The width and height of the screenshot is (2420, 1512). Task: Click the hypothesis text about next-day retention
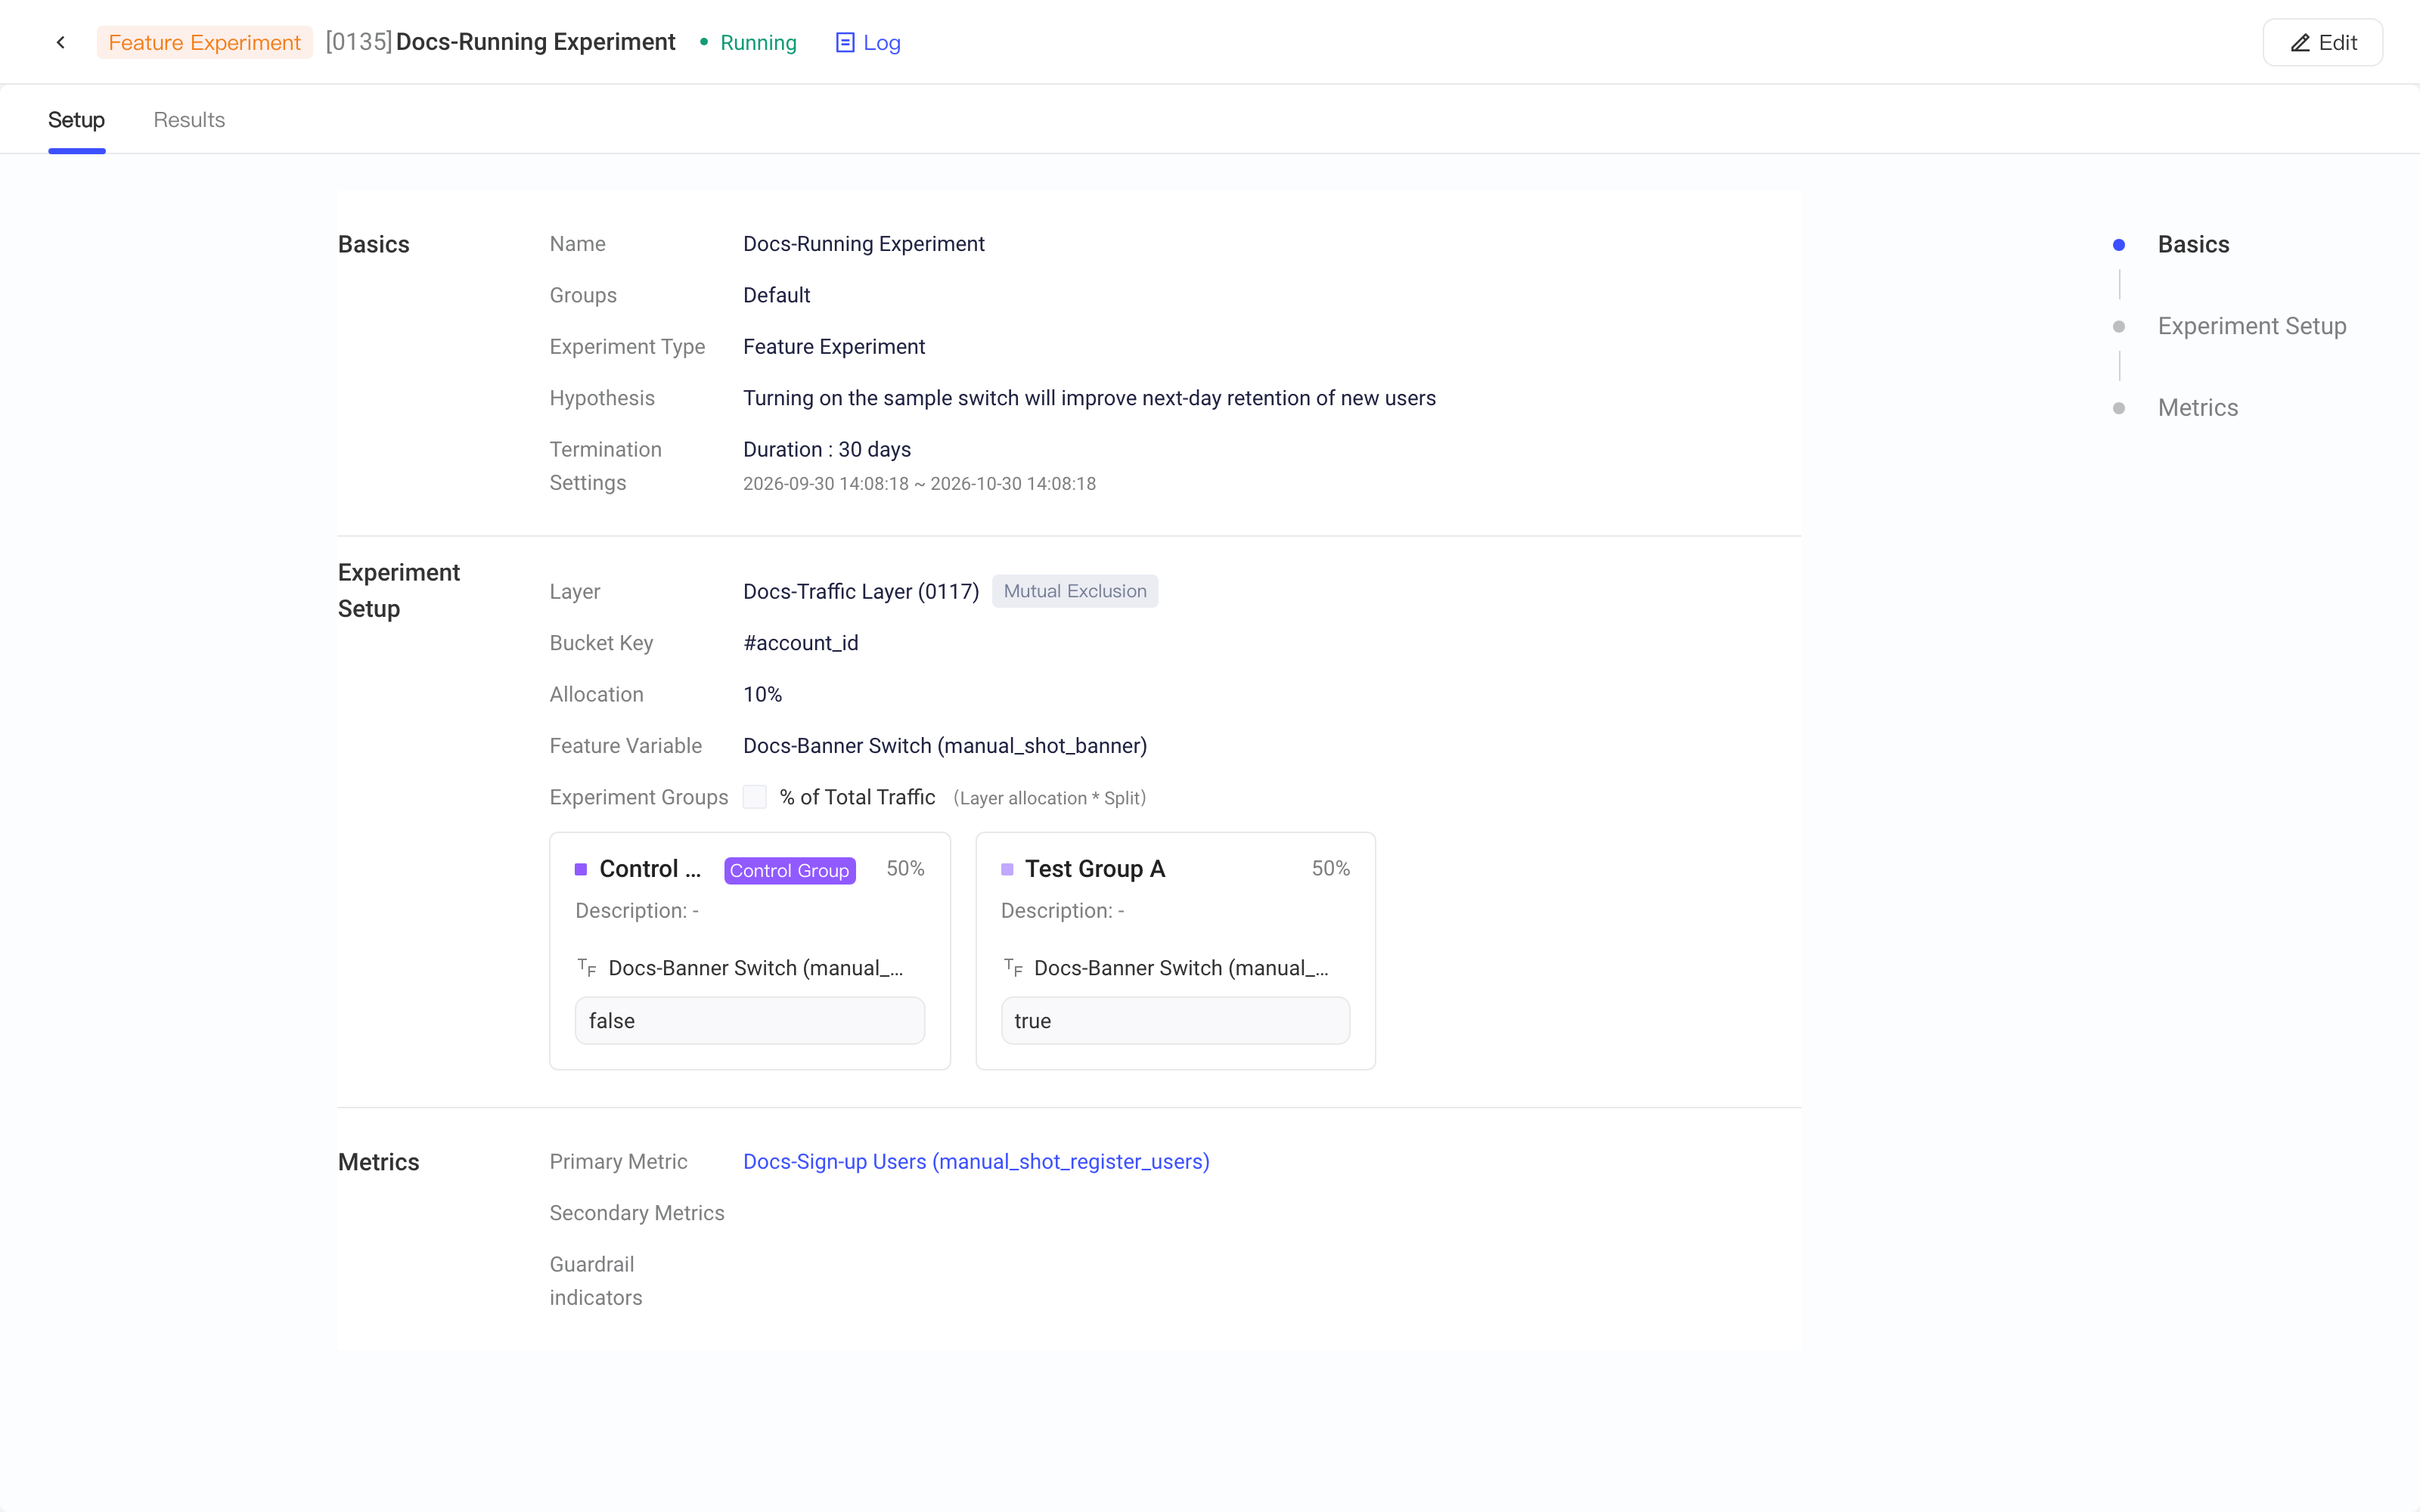[x=1089, y=398]
